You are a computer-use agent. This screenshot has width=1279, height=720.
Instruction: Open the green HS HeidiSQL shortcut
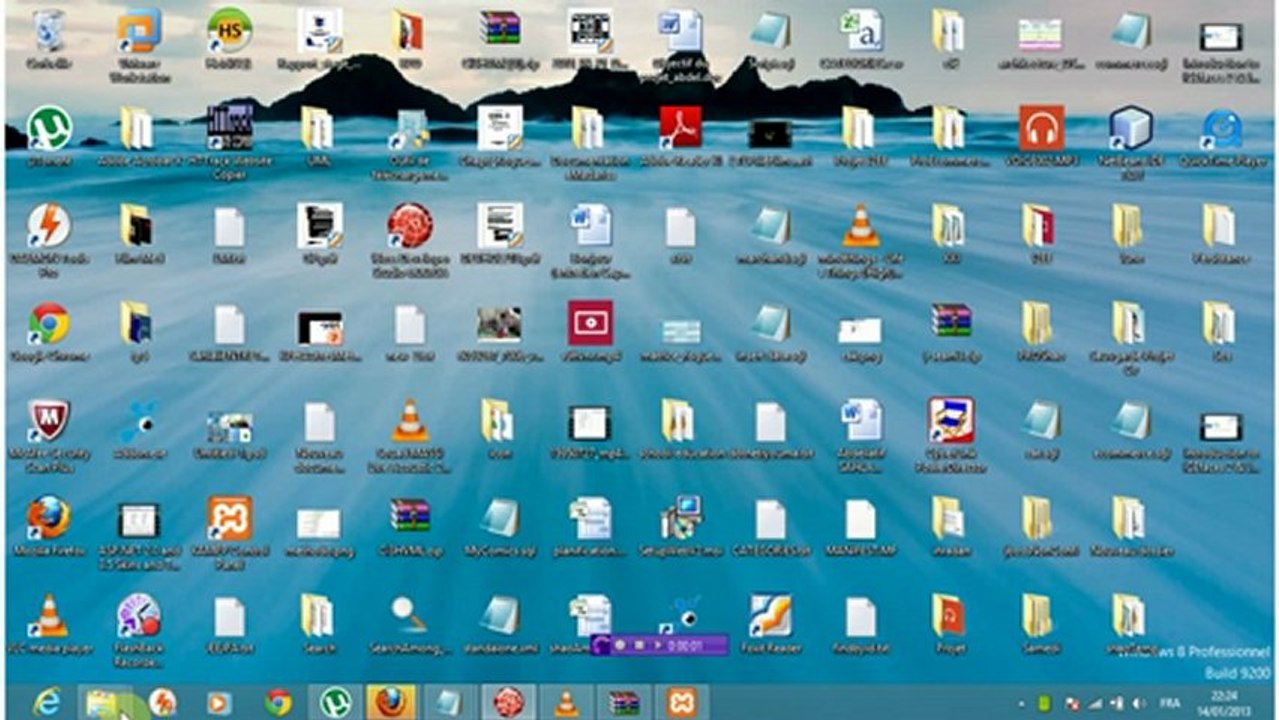229,31
